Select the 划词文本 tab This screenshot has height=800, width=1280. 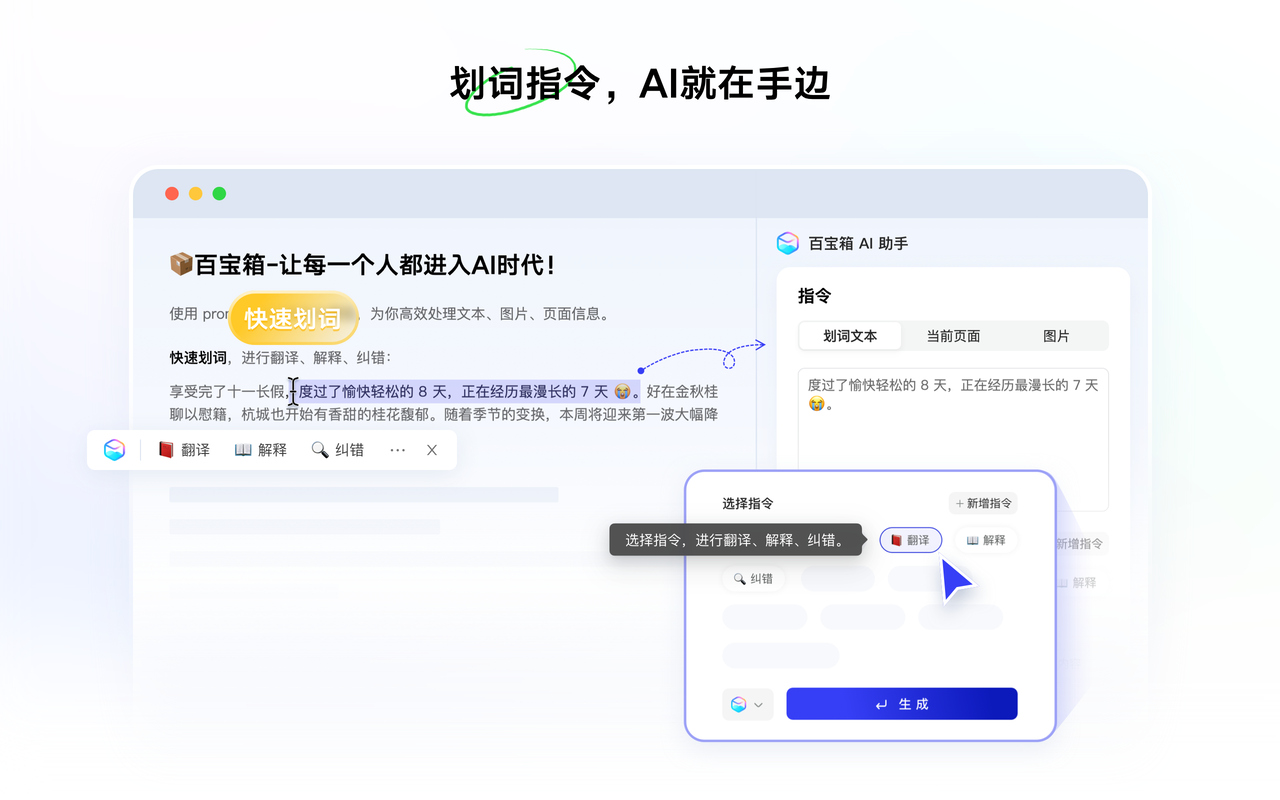pos(850,335)
